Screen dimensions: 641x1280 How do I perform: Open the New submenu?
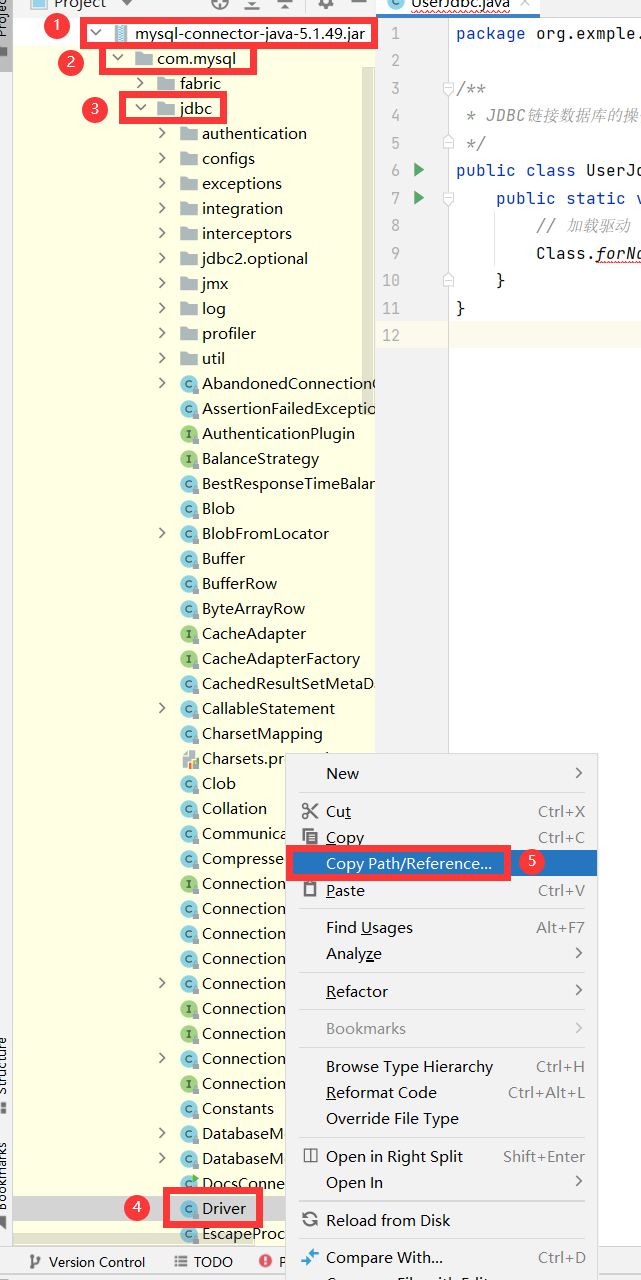pos(442,773)
